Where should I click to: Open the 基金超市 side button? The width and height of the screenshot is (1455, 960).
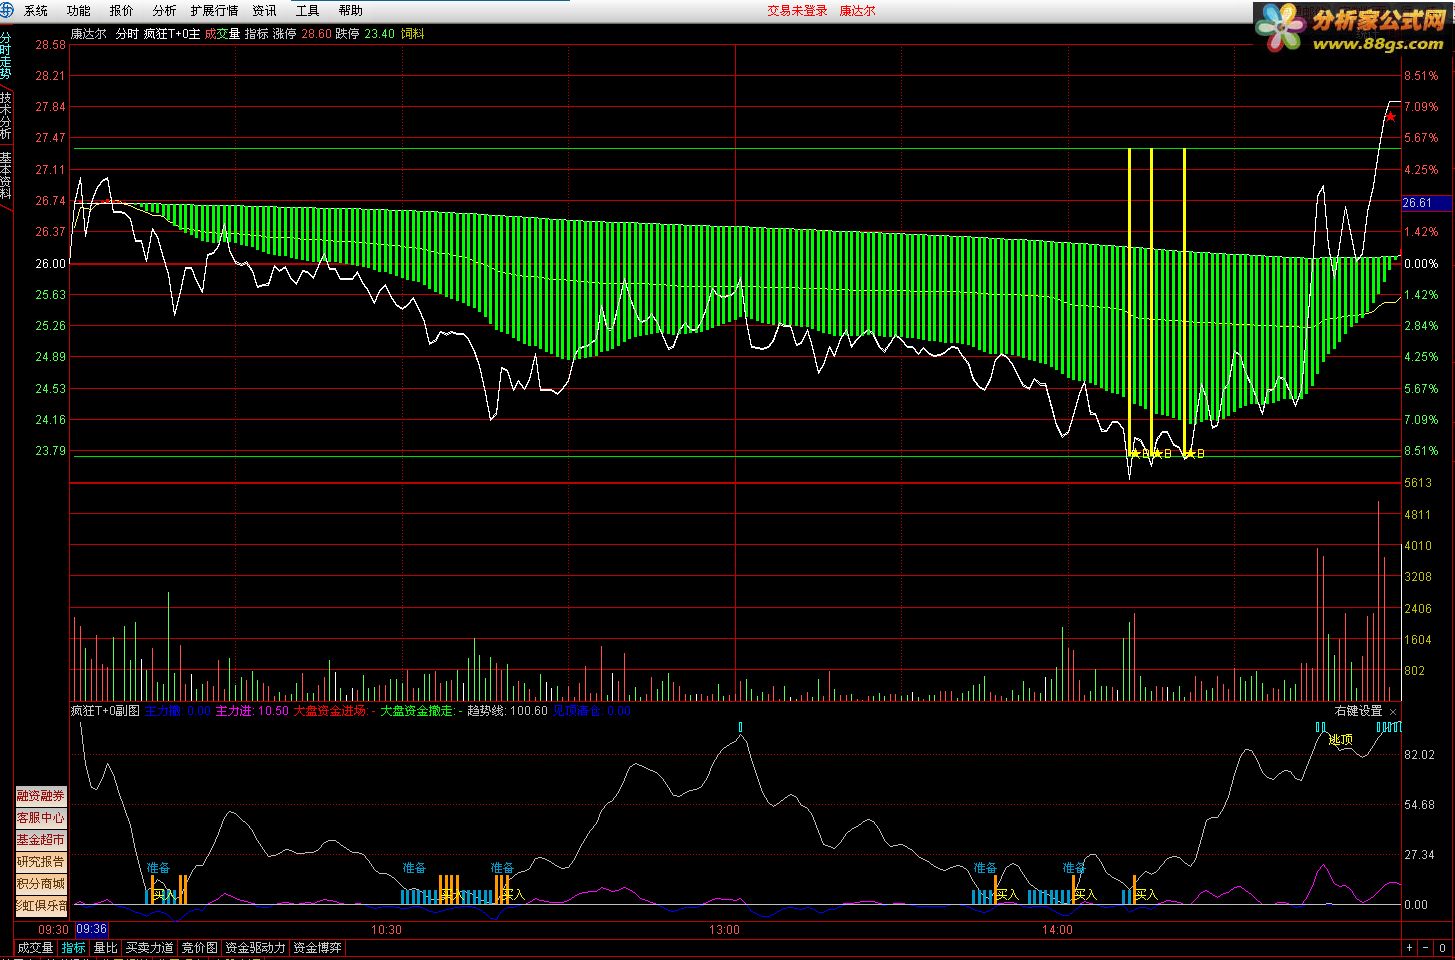pyautogui.click(x=40, y=840)
